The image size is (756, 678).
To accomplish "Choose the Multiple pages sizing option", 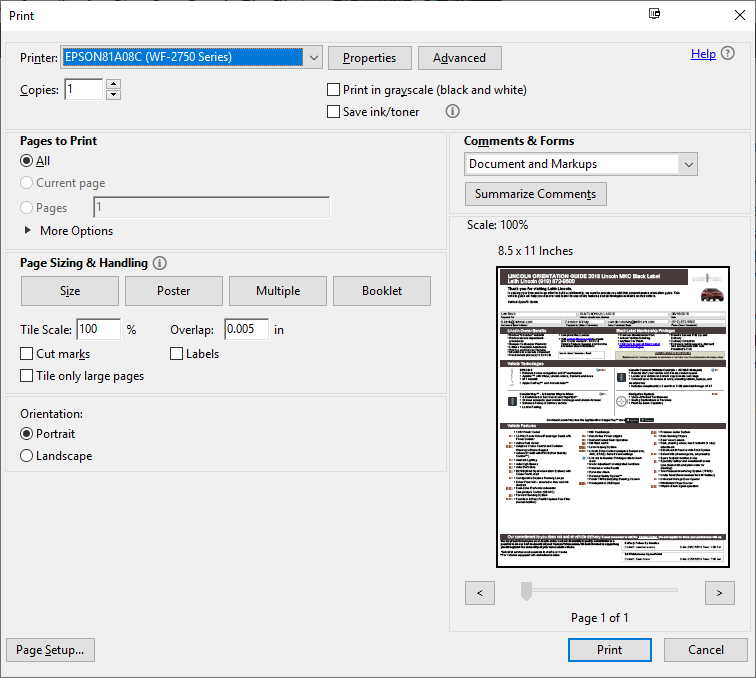I will point(278,291).
